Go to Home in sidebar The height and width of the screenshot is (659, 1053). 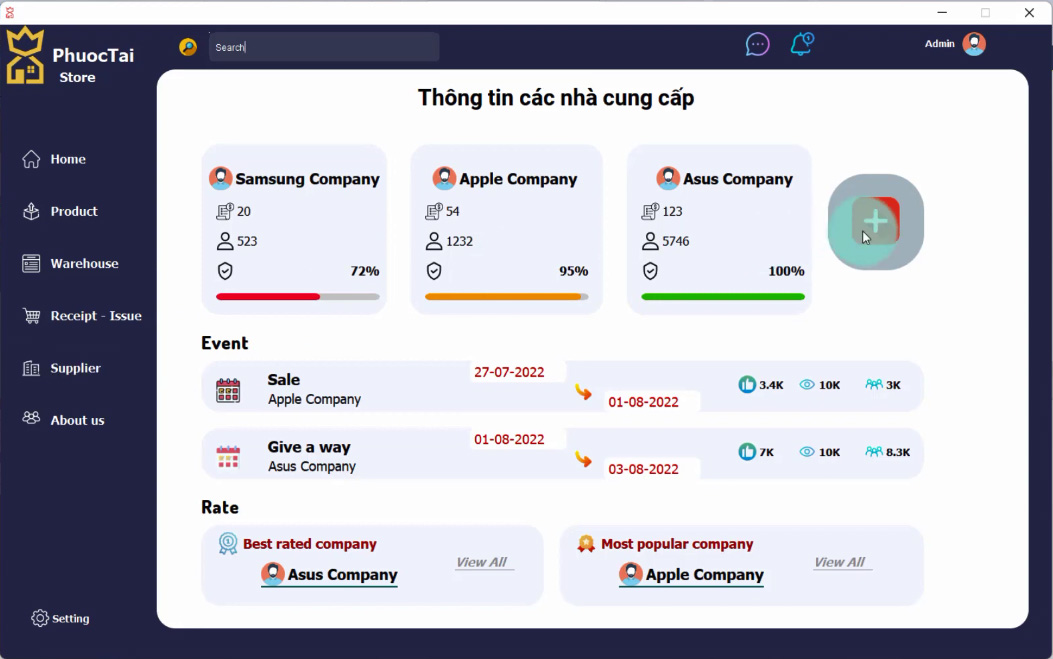[68, 159]
